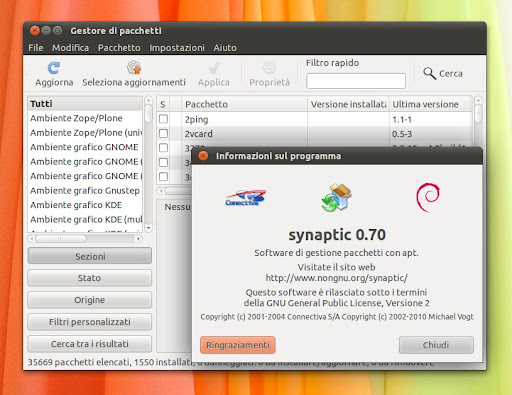Select Ambiente Zope/Plone (universe) section
The image size is (512, 395).
[85, 132]
